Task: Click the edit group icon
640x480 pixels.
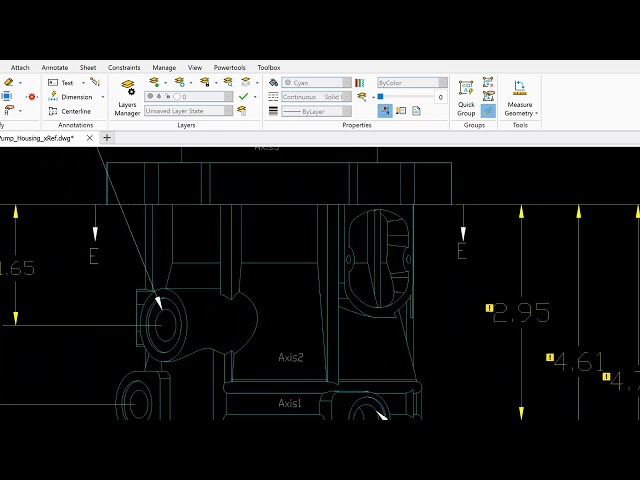Action: point(488,96)
